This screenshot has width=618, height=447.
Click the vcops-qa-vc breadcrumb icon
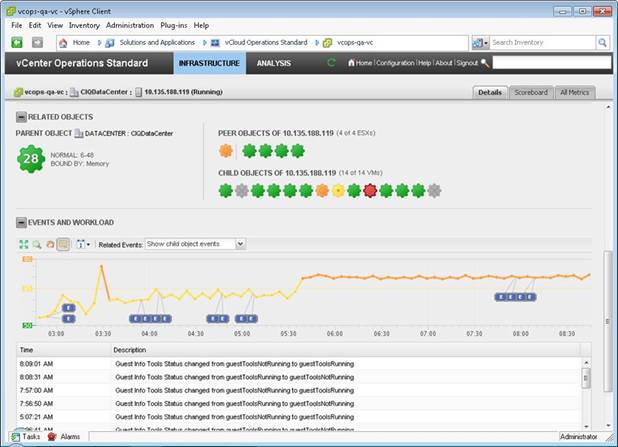pyautogui.click(x=327, y=43)
